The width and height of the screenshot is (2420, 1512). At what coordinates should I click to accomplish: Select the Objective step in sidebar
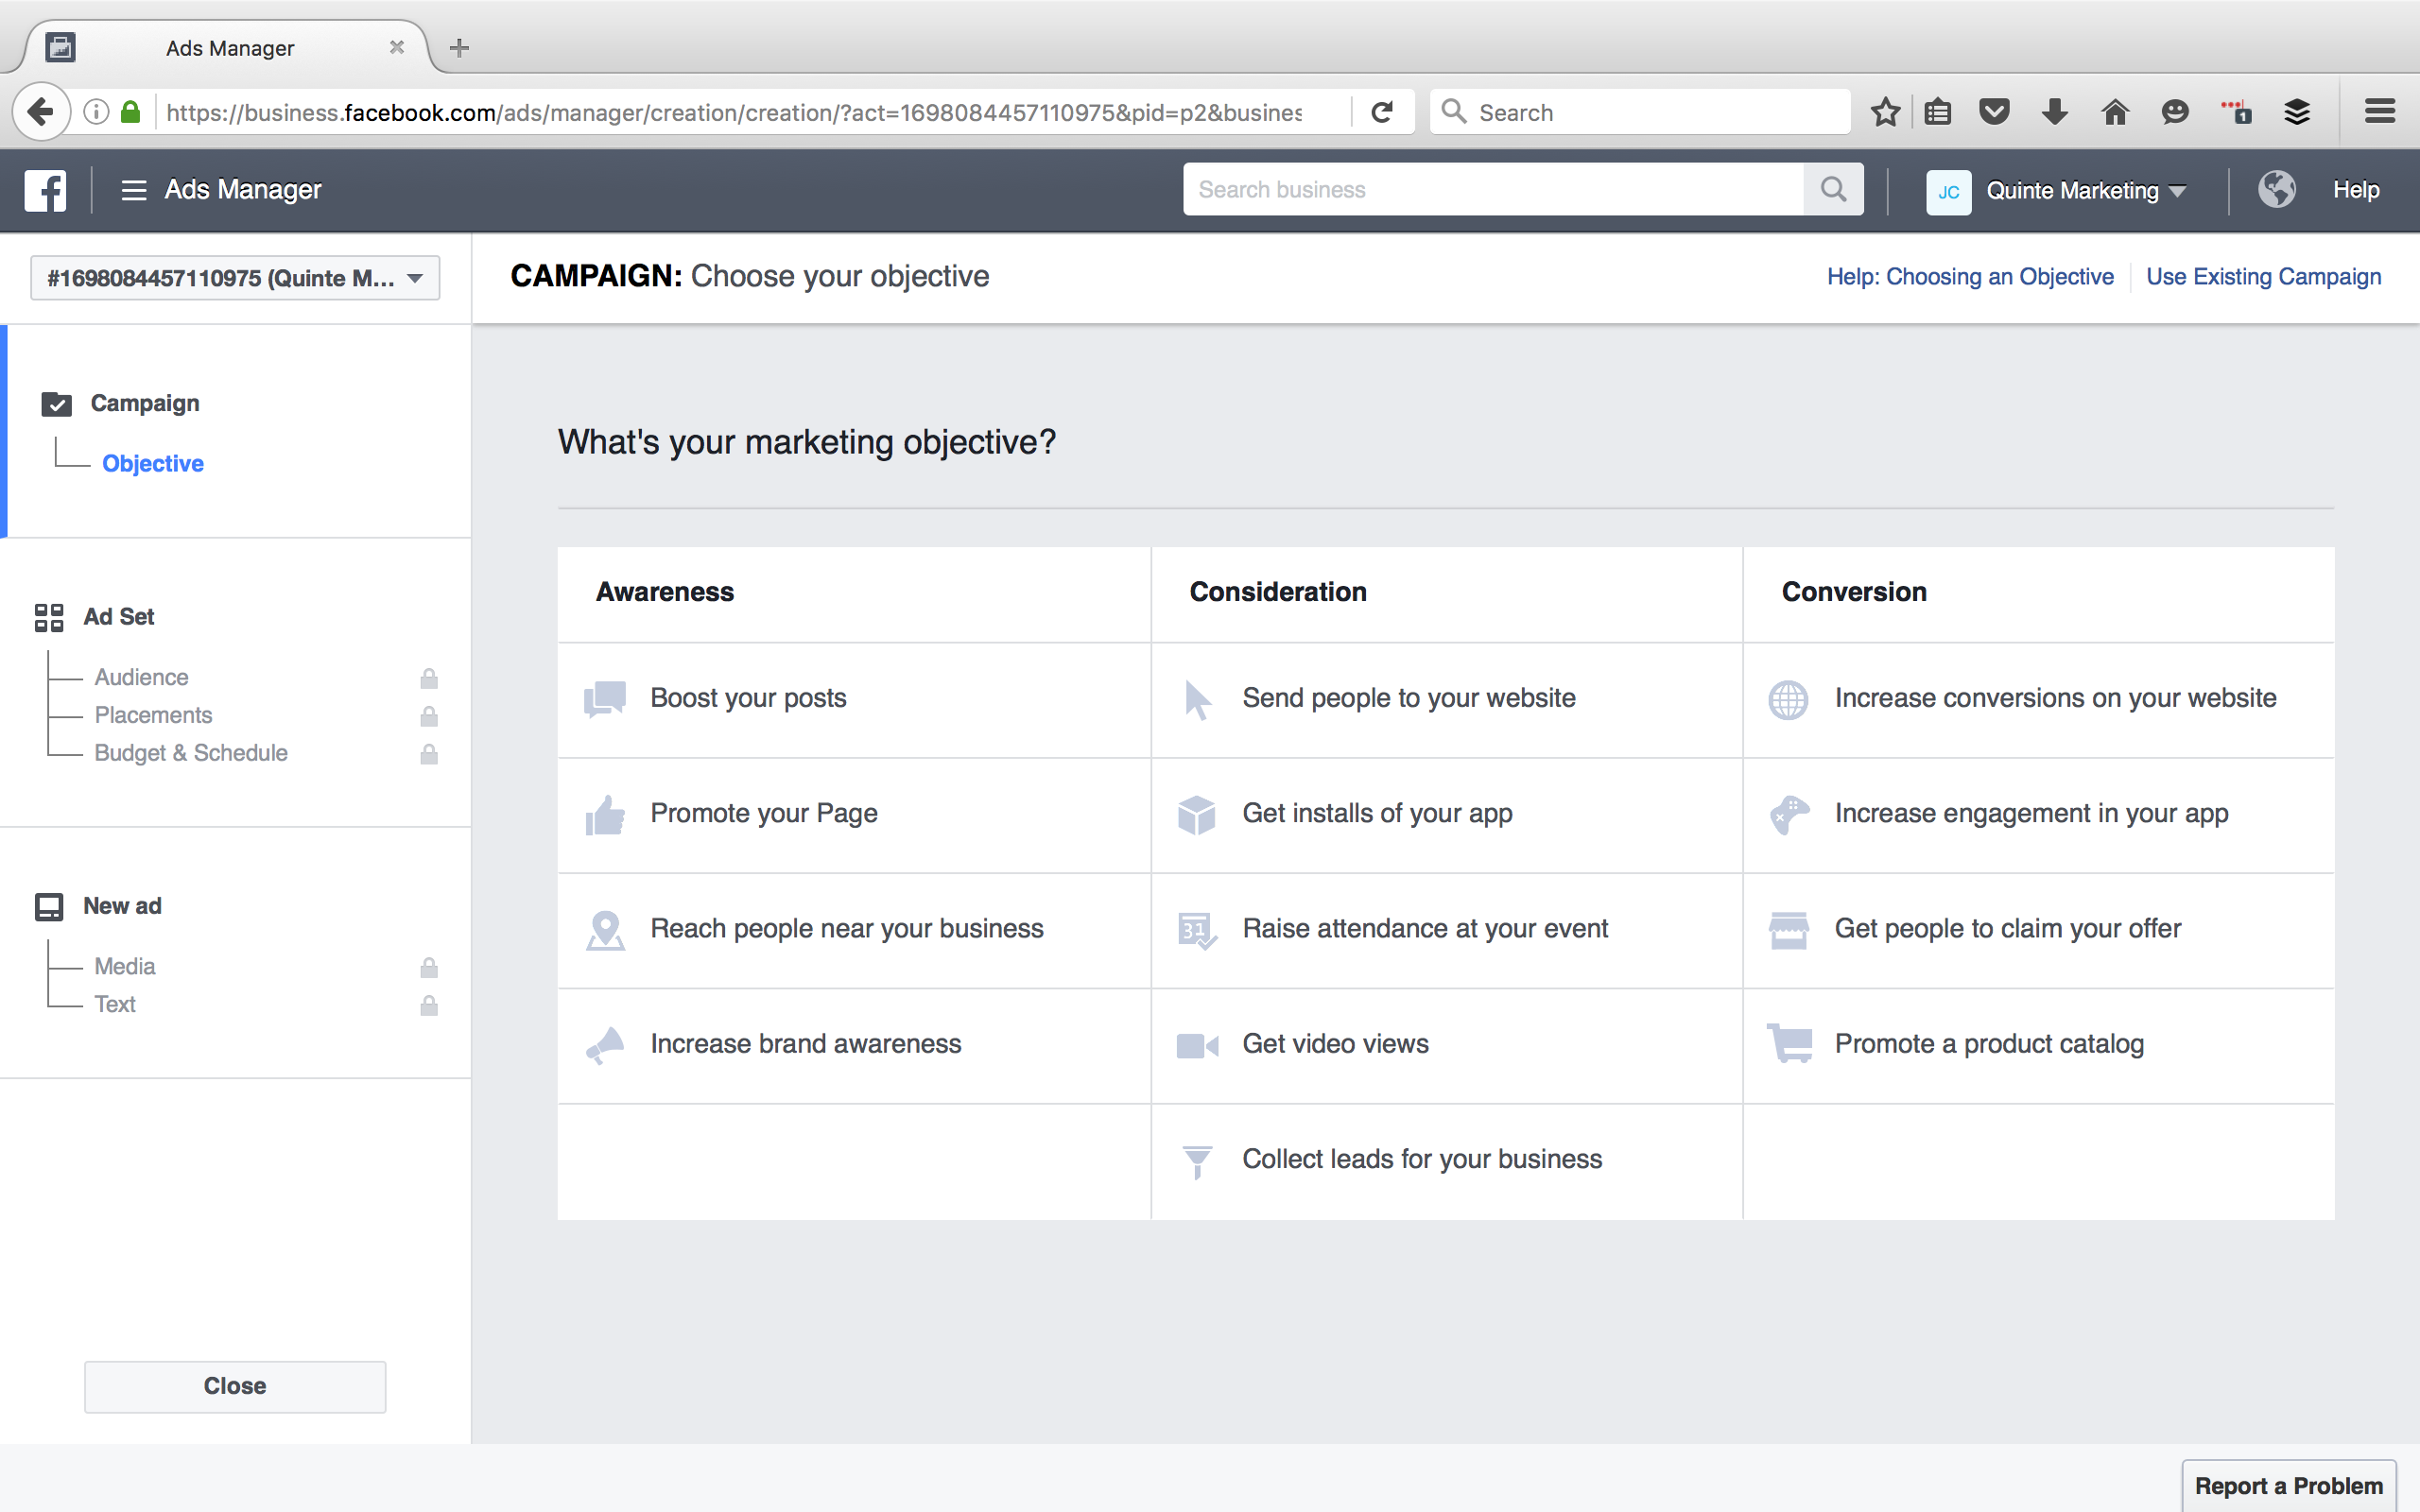(153, 464)
